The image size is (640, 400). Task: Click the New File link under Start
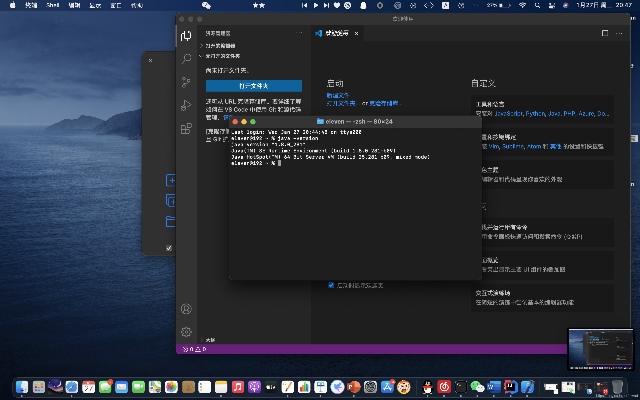(336, 95)
